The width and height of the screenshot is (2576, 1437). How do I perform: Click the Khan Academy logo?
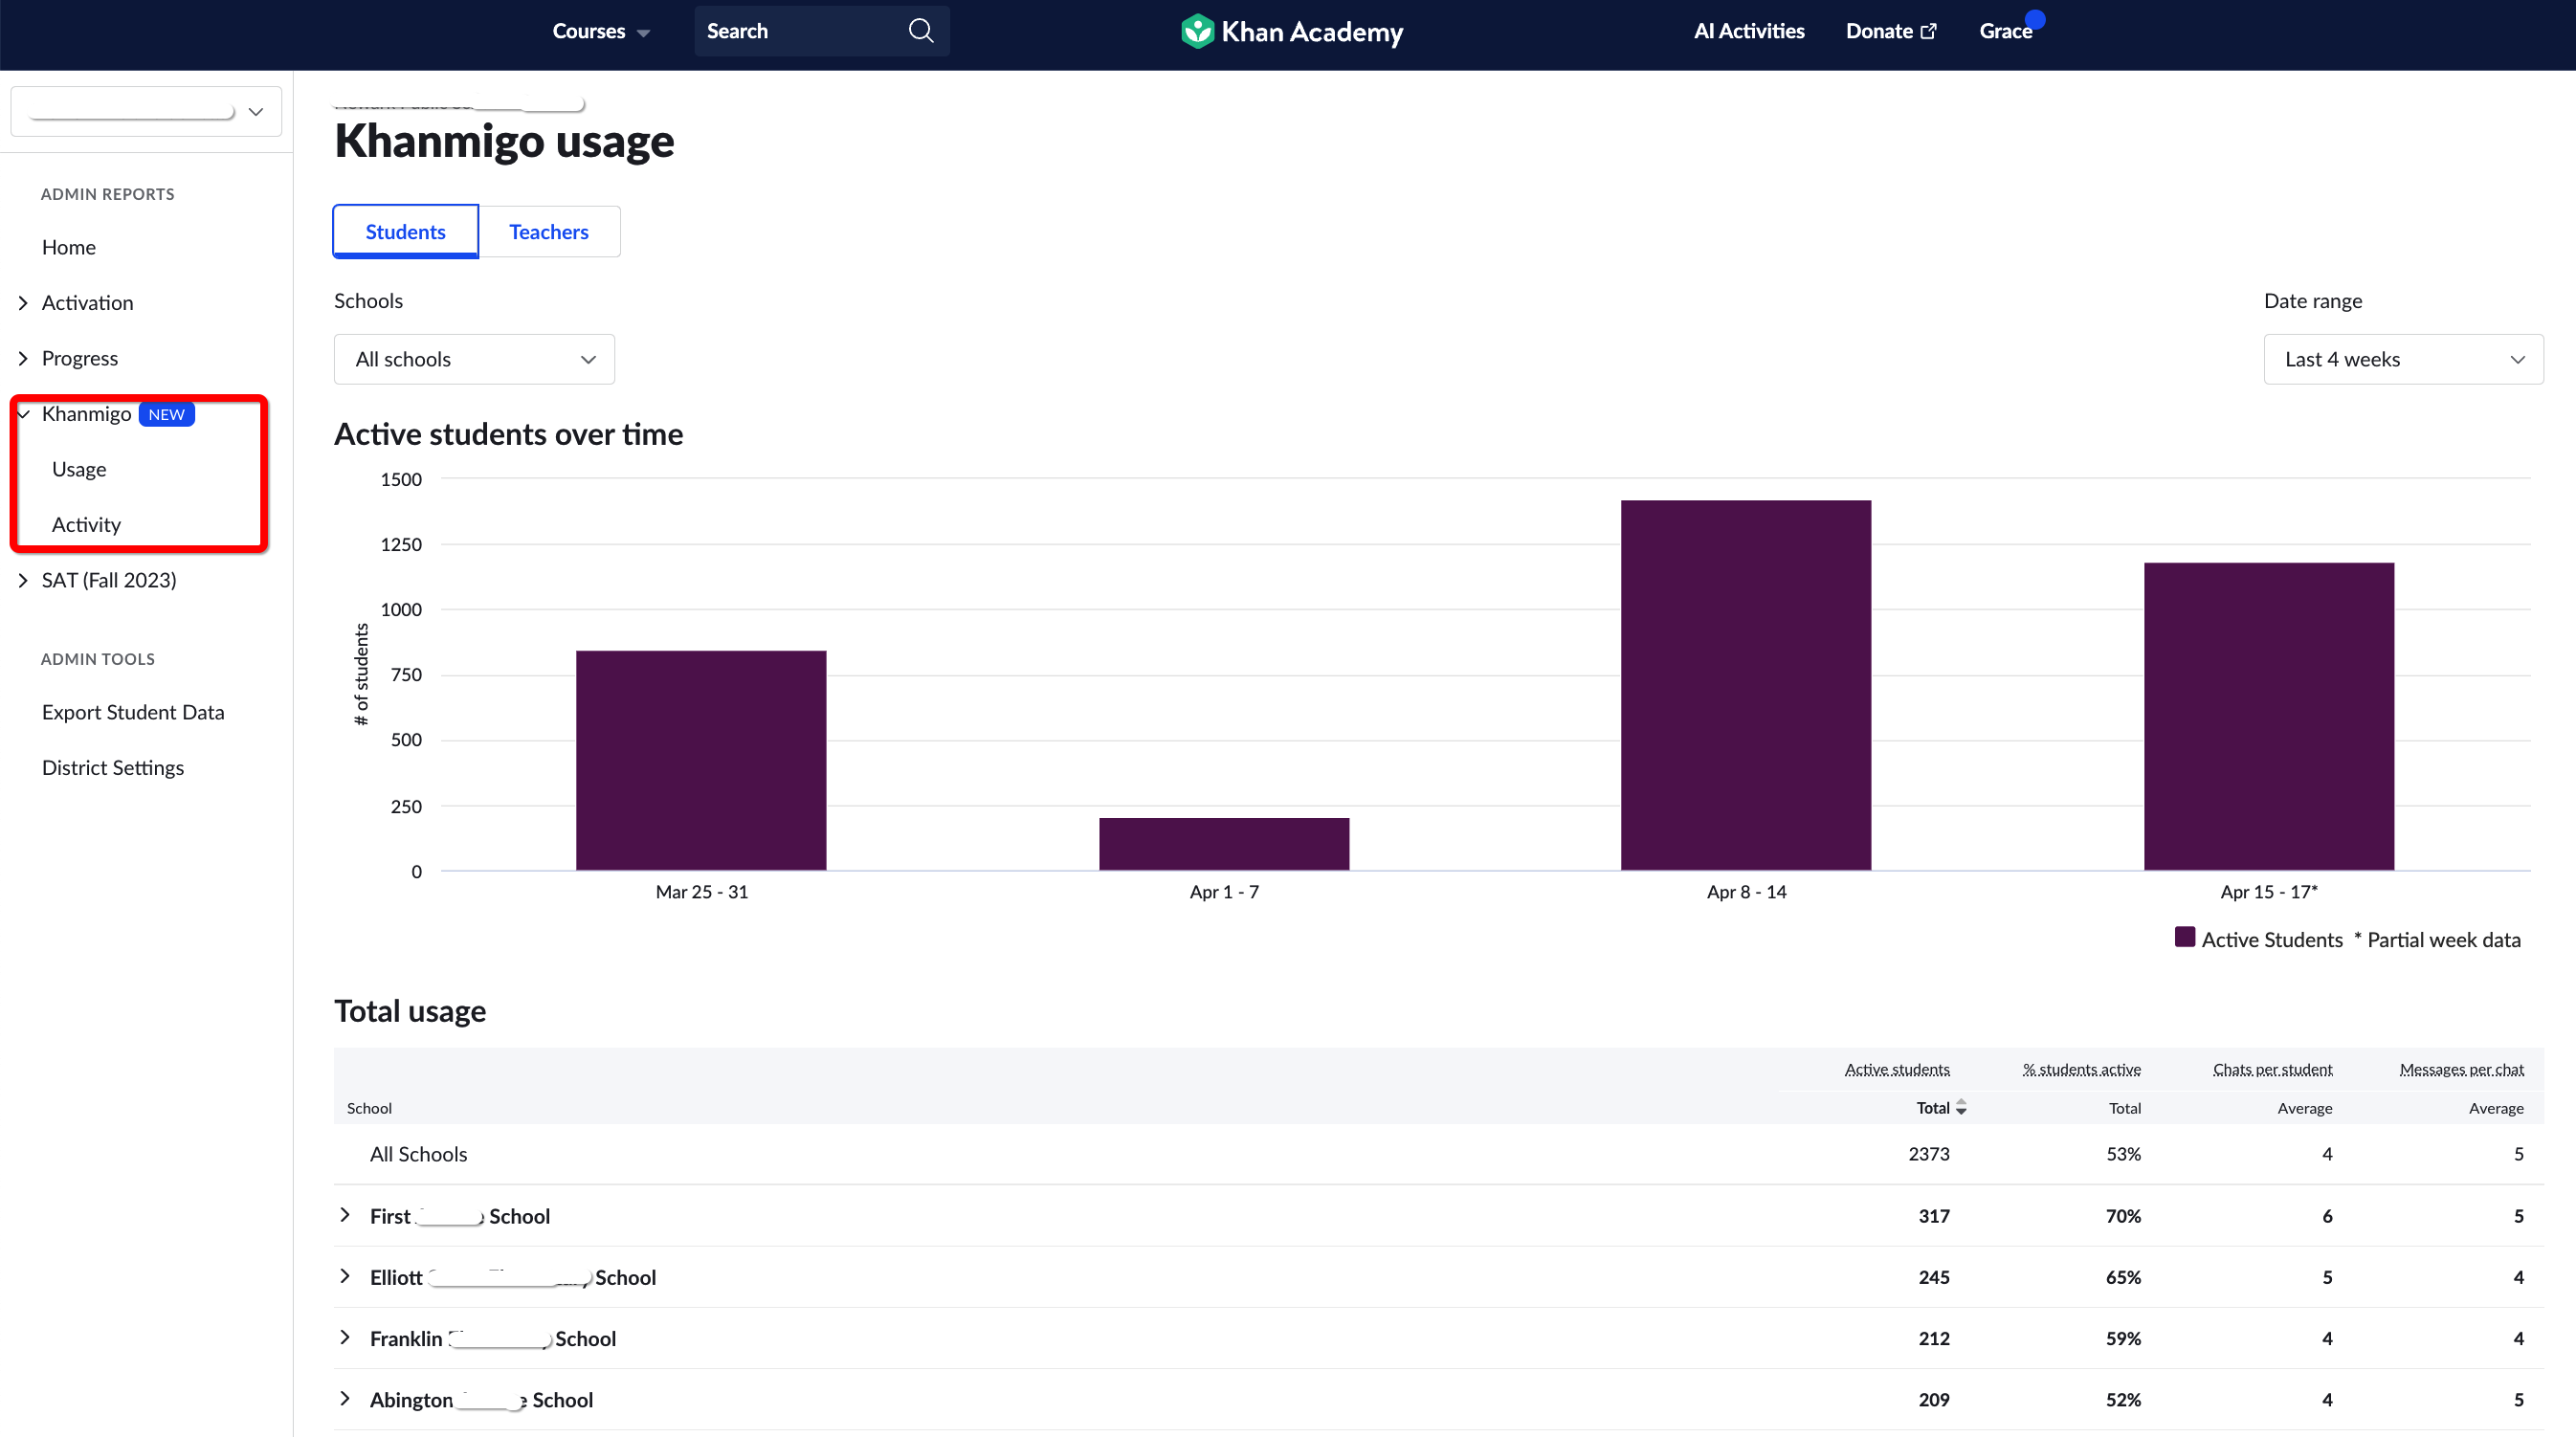1291,31
